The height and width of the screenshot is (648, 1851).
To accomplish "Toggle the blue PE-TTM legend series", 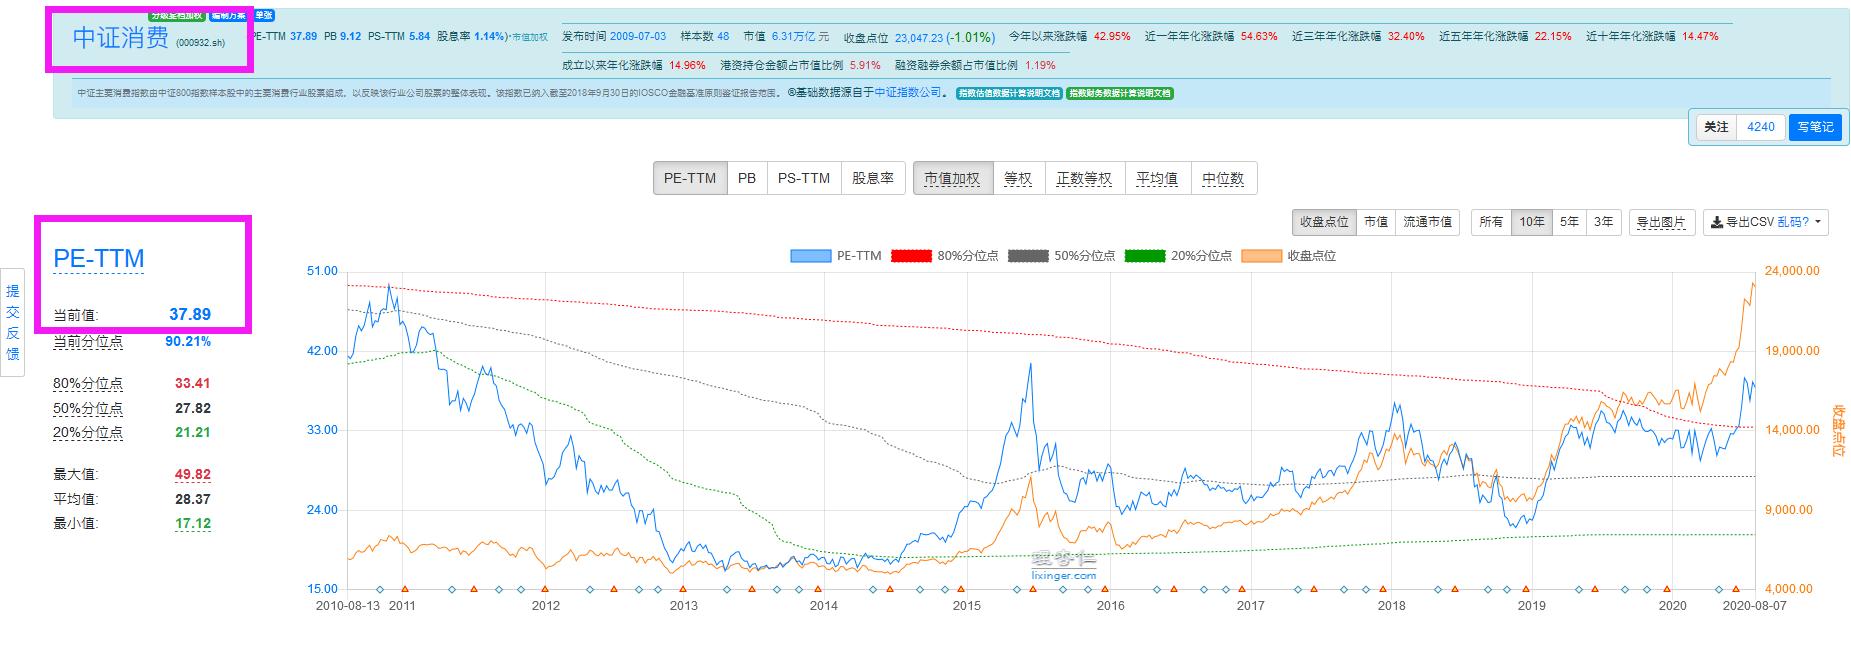I will point(836,255).
